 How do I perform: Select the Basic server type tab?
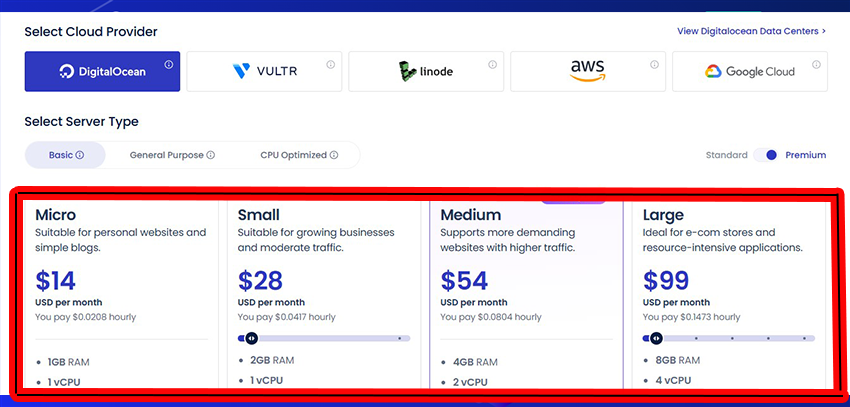click(x=65, y=155)
